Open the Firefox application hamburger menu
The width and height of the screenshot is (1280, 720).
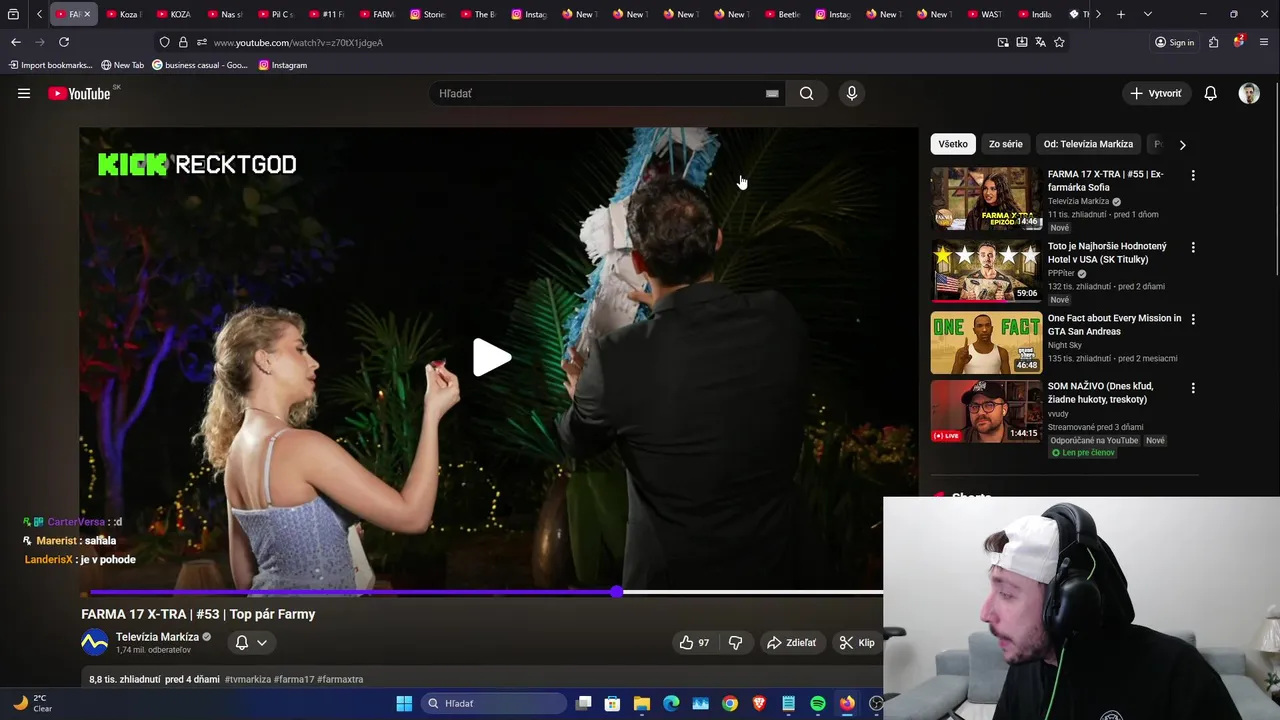[1264, 42]
